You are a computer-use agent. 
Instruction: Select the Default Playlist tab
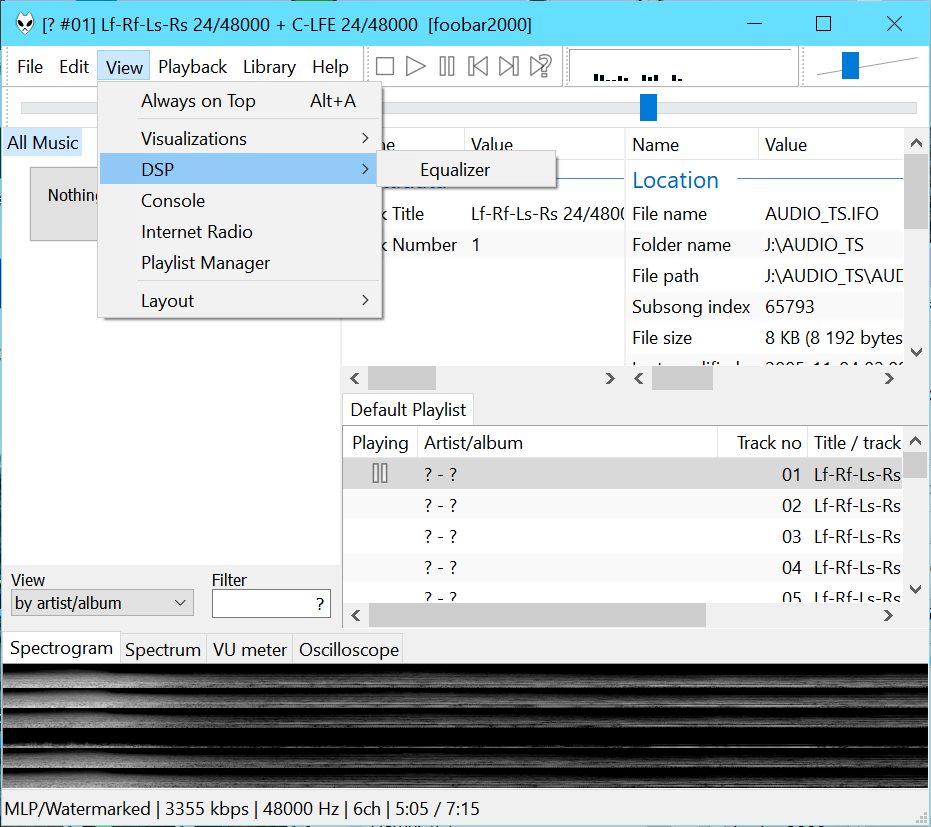408,410
